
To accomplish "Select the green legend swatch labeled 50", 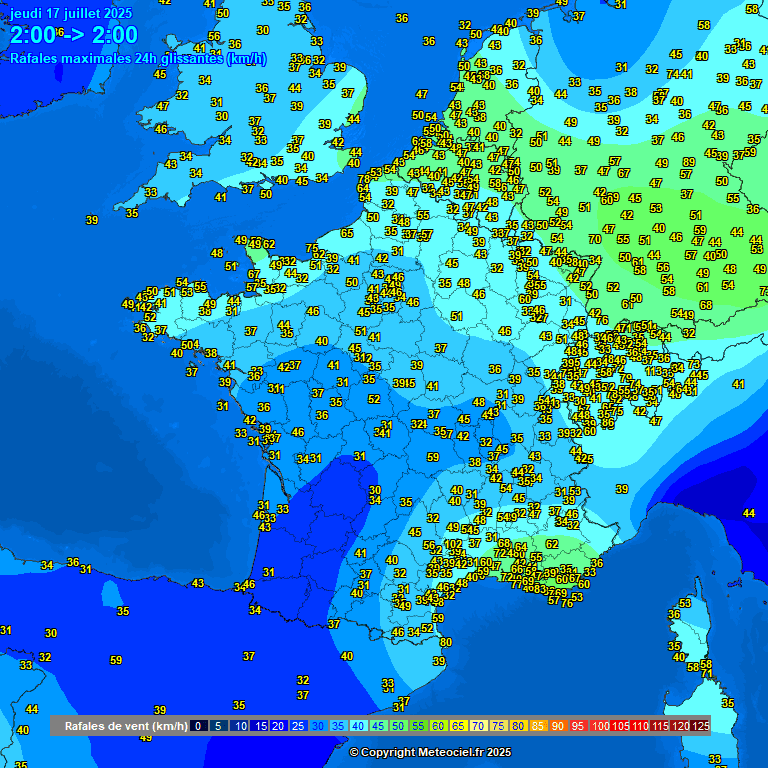I will coord(398,726).
